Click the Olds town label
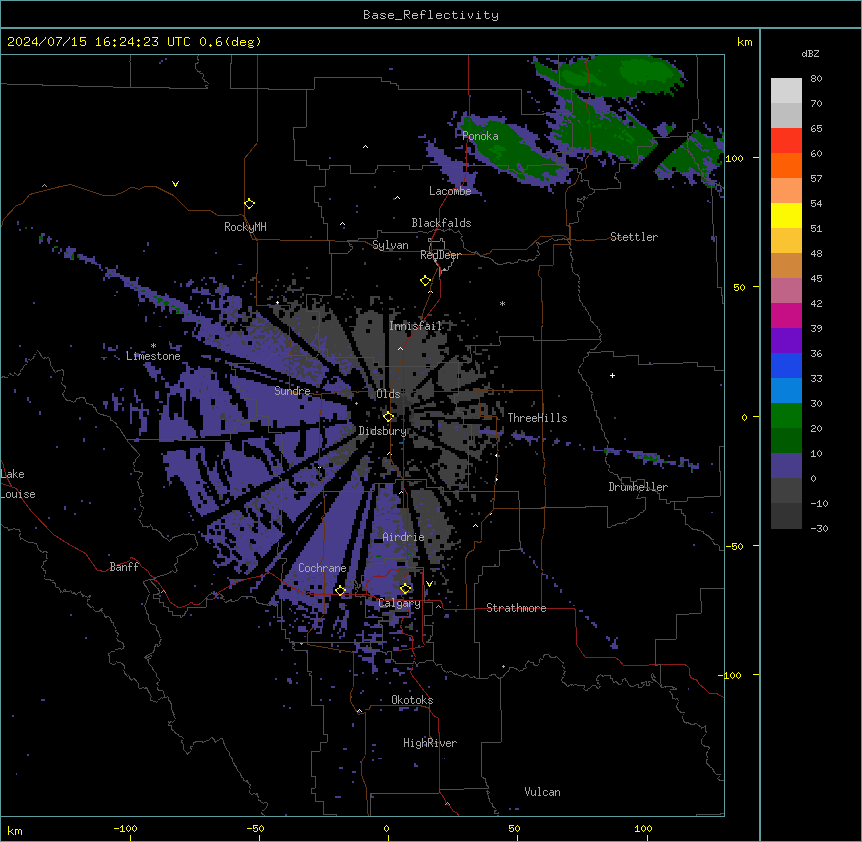 tap(388, 394)
